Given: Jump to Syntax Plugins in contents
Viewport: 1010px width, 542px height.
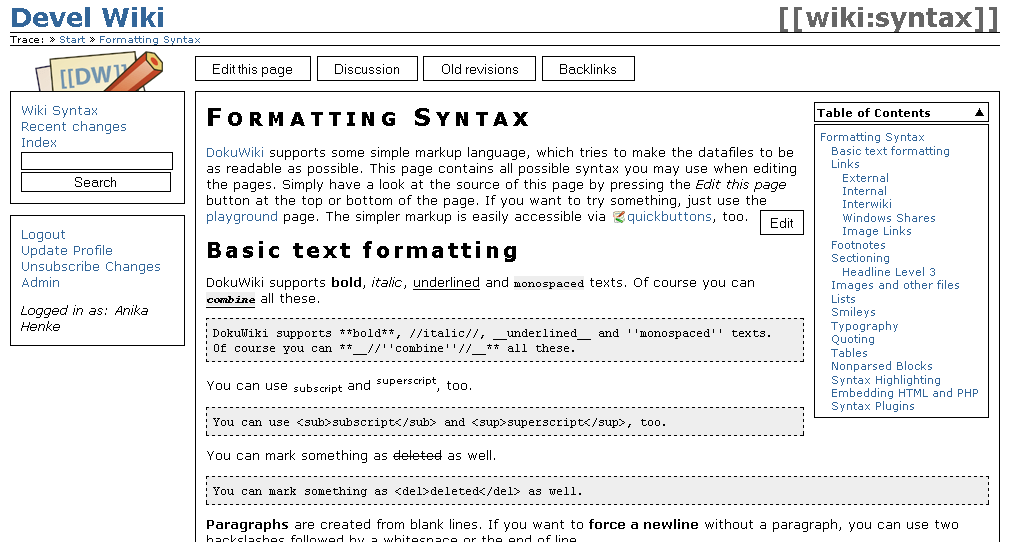Looking at the screenshot, I should coord(872,407).
